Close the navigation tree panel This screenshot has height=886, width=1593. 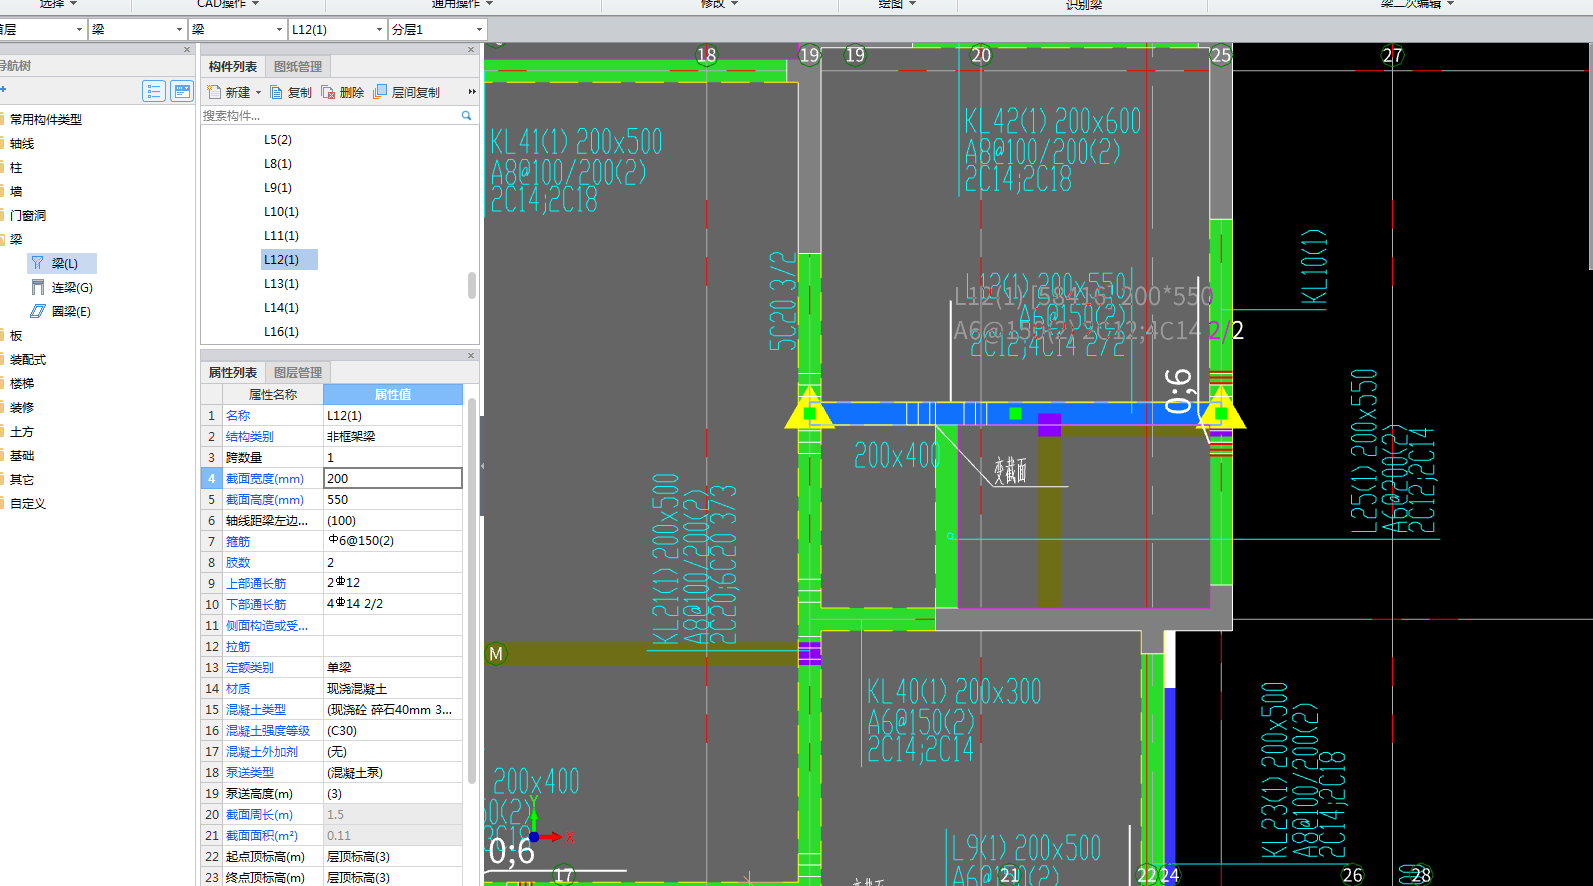pos(187,49)
